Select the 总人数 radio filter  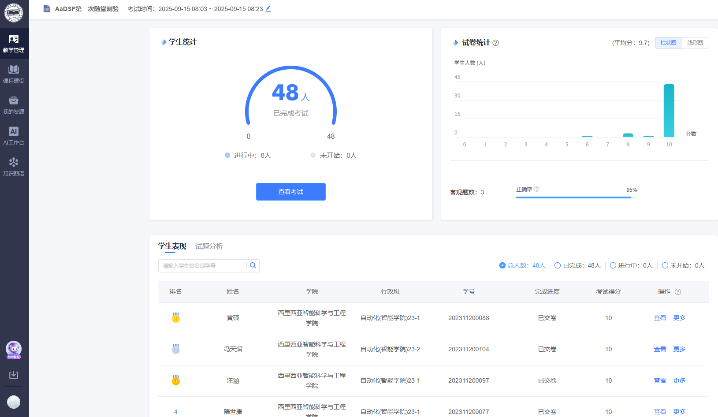(x=502, y=266)
